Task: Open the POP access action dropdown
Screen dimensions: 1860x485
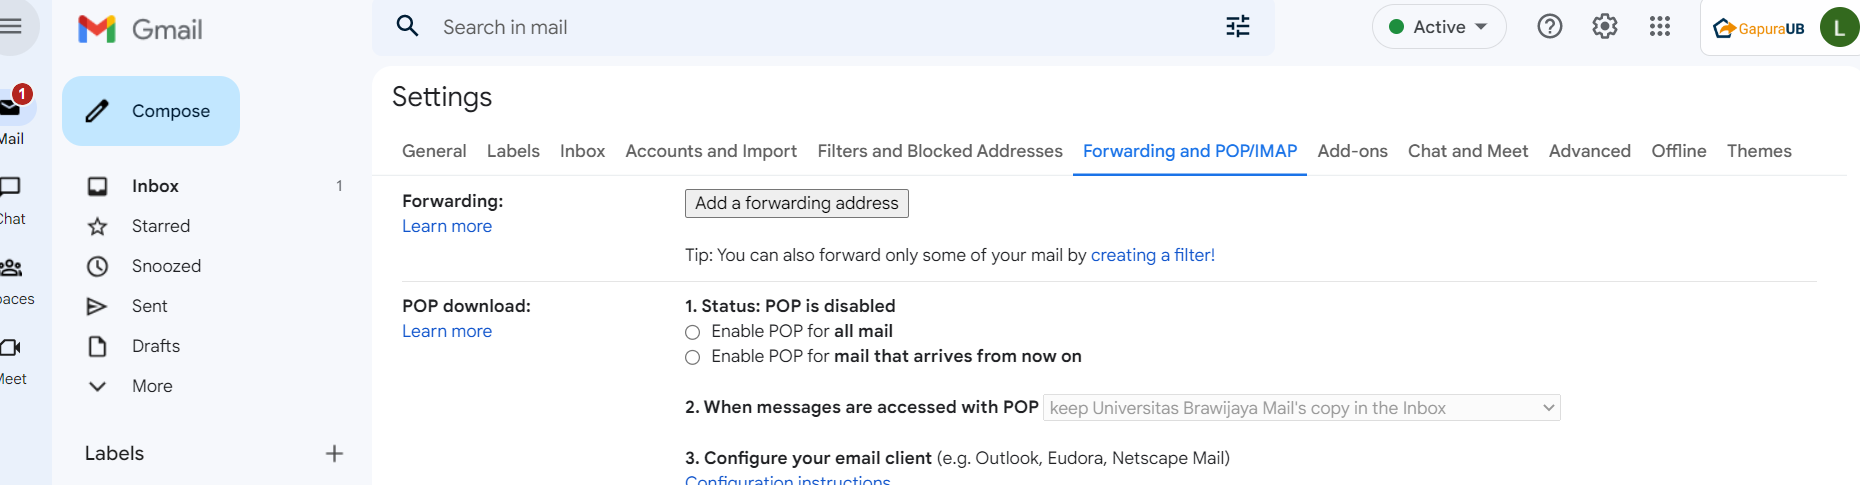Action: click(1301, 408)
